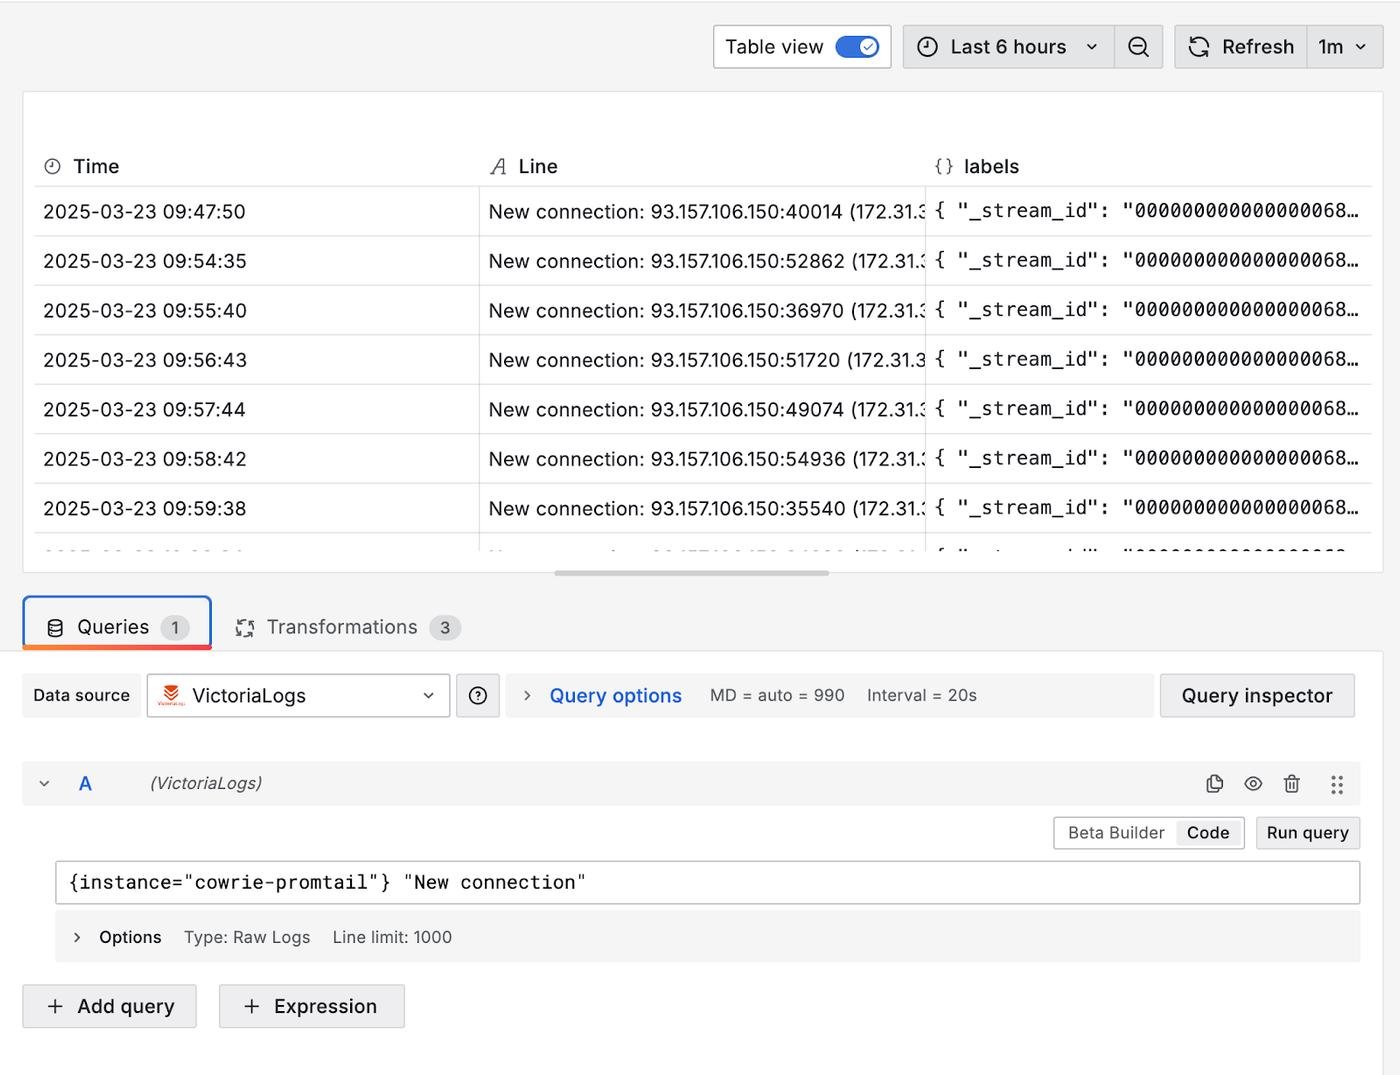1400x1075 pixels.
Task: Click the Refresh button
Action: tap(1241, 47)
